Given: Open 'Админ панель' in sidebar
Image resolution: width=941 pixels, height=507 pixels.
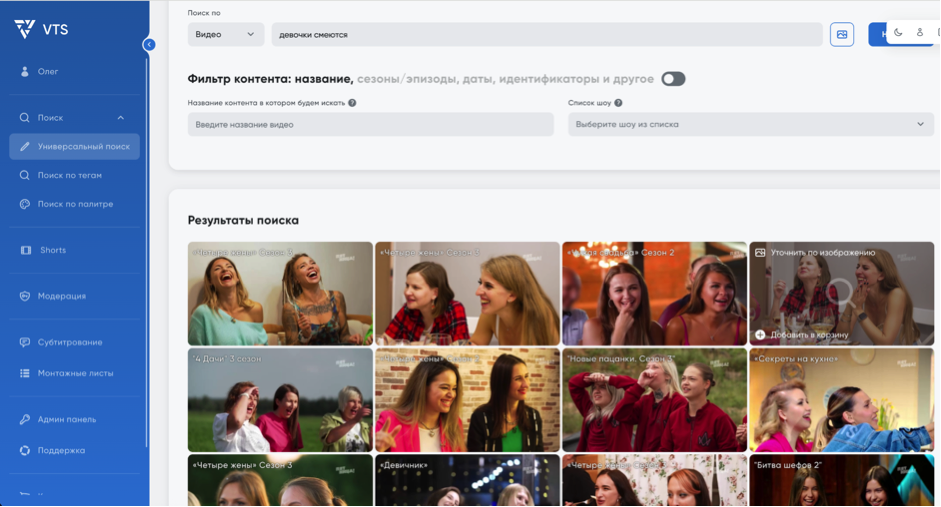Looking at the screenshot, I should (67, 419).
